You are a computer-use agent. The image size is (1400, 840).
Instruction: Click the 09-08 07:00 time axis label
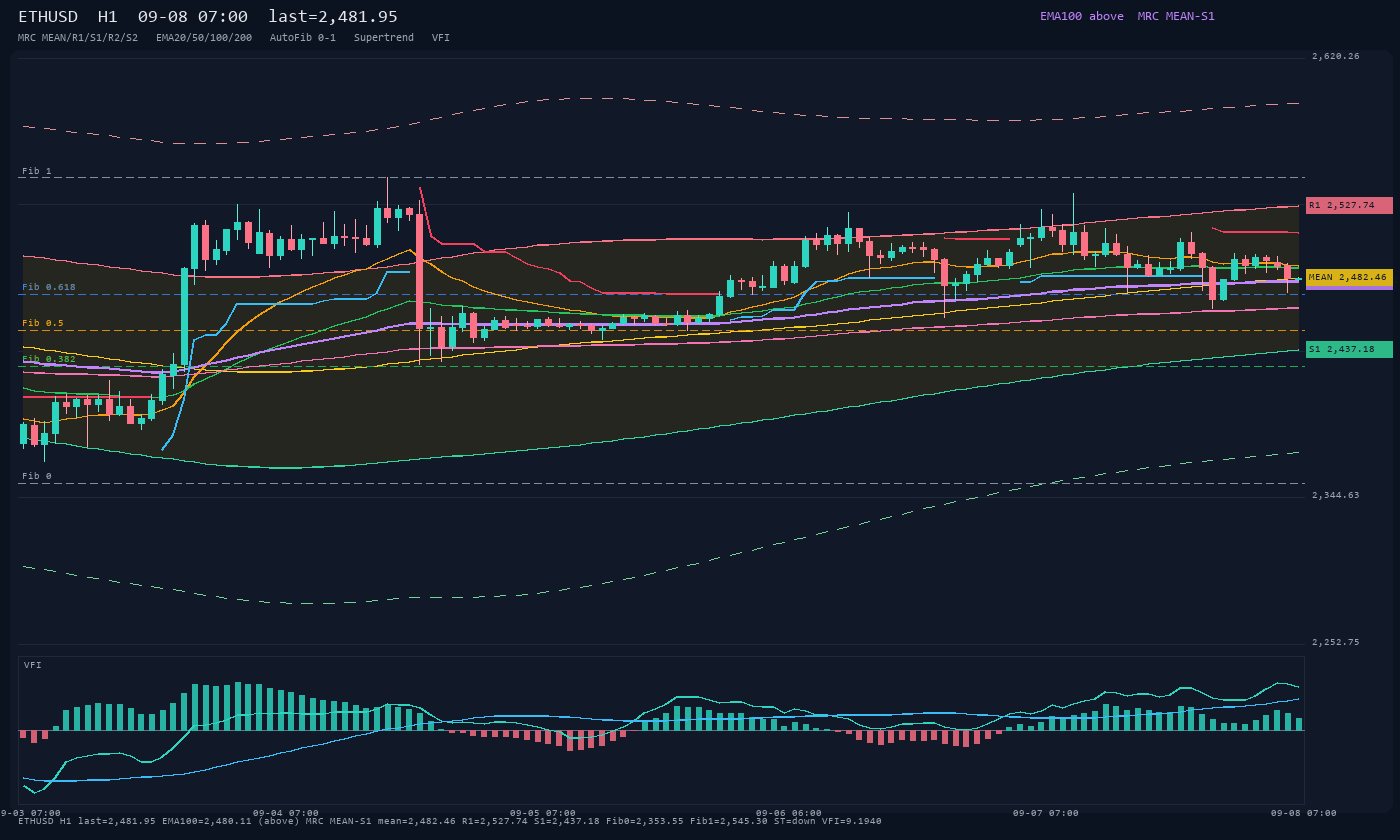point(1303,813)
